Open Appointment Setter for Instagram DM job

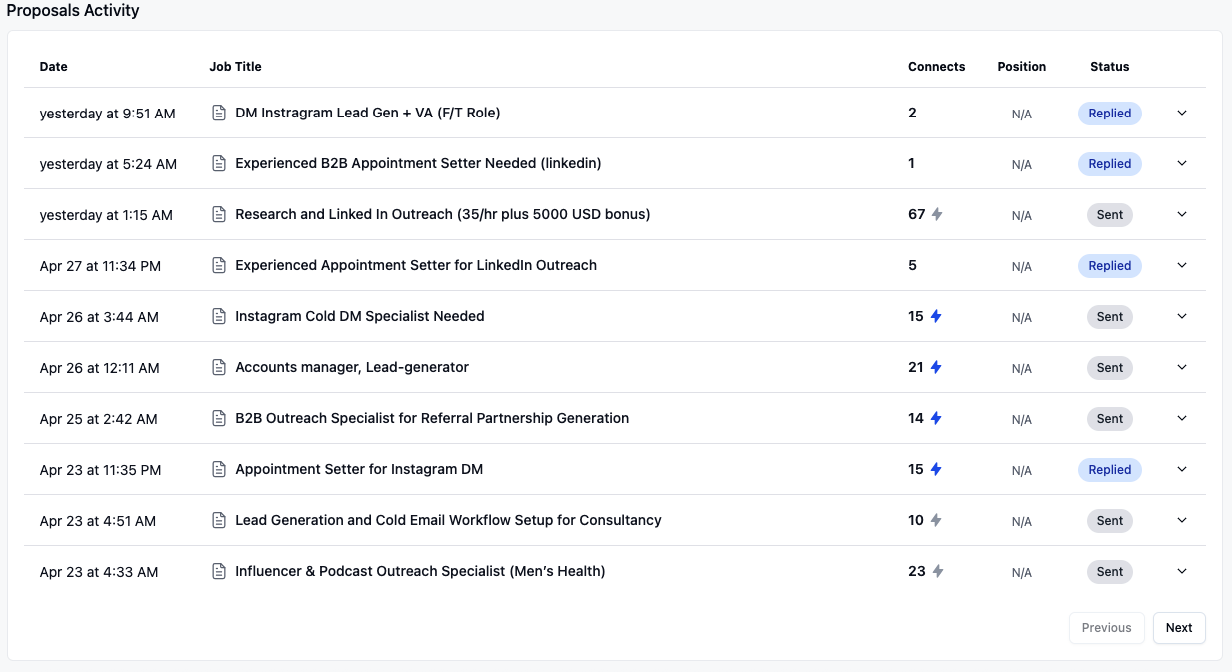(359, 469)
